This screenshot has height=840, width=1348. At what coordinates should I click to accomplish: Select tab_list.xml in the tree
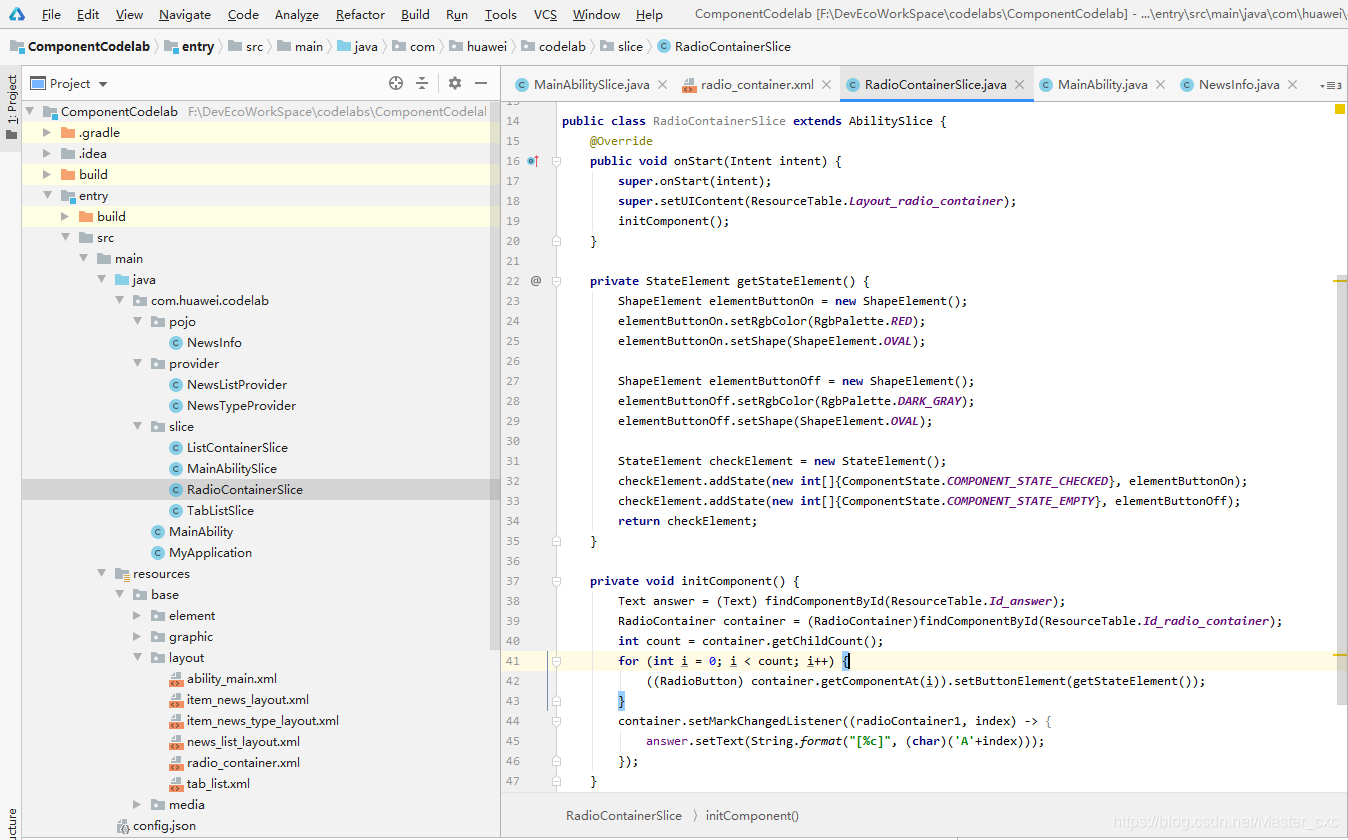coord(218,783)
